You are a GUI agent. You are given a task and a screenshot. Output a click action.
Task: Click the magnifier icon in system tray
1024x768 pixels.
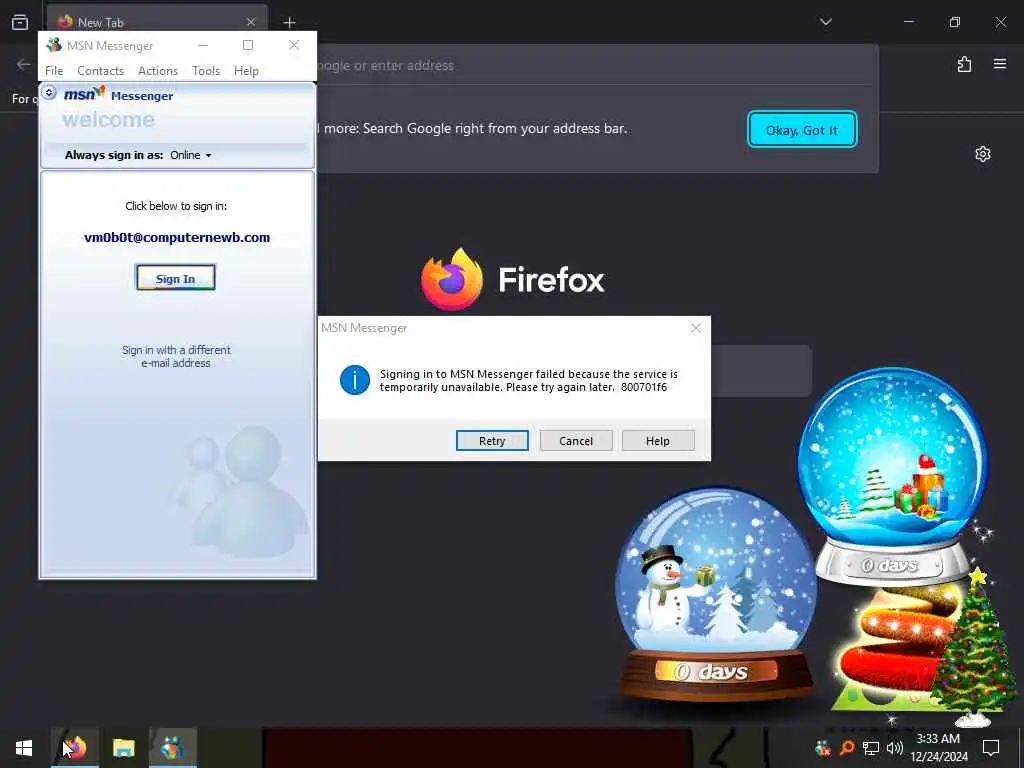click(847, 748)
